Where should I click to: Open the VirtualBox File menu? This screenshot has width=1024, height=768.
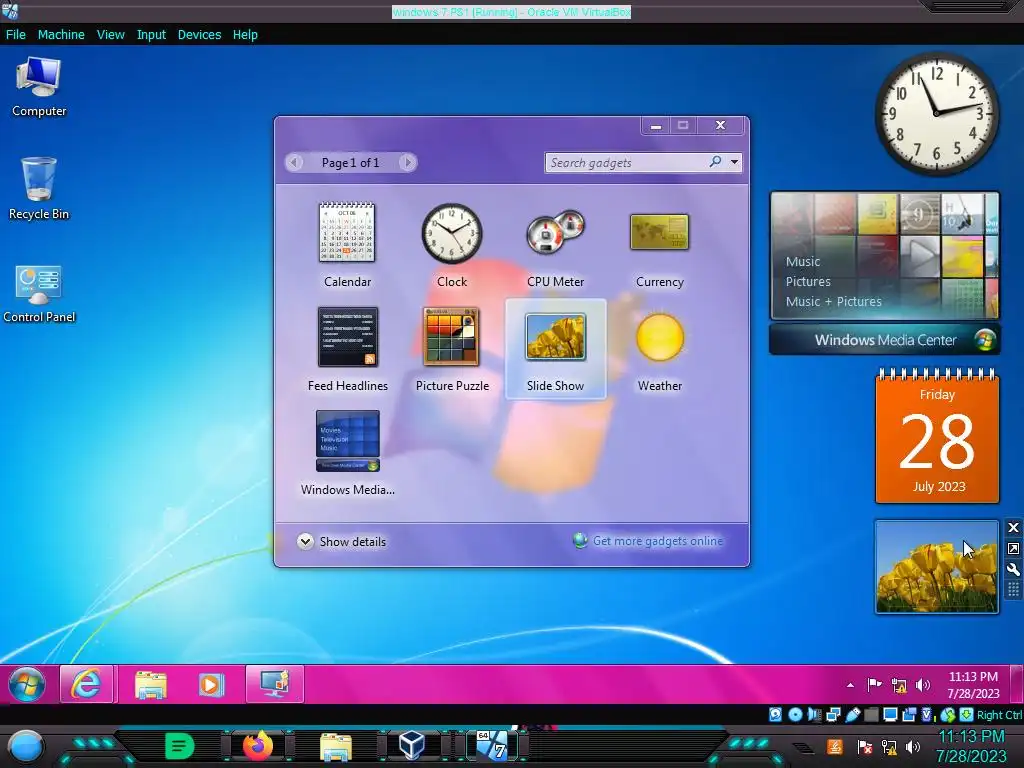tap(16, 35)
